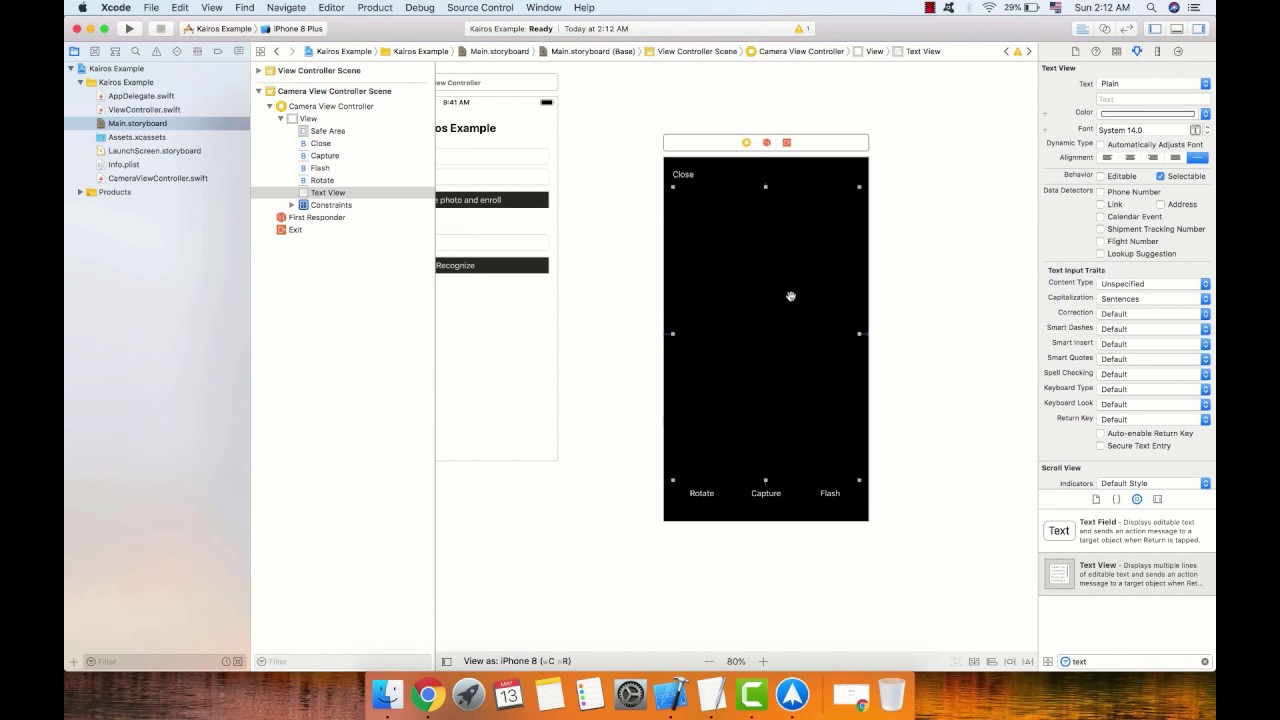
Task: Open the Return Key dropdown
Action: point(1154,419)
